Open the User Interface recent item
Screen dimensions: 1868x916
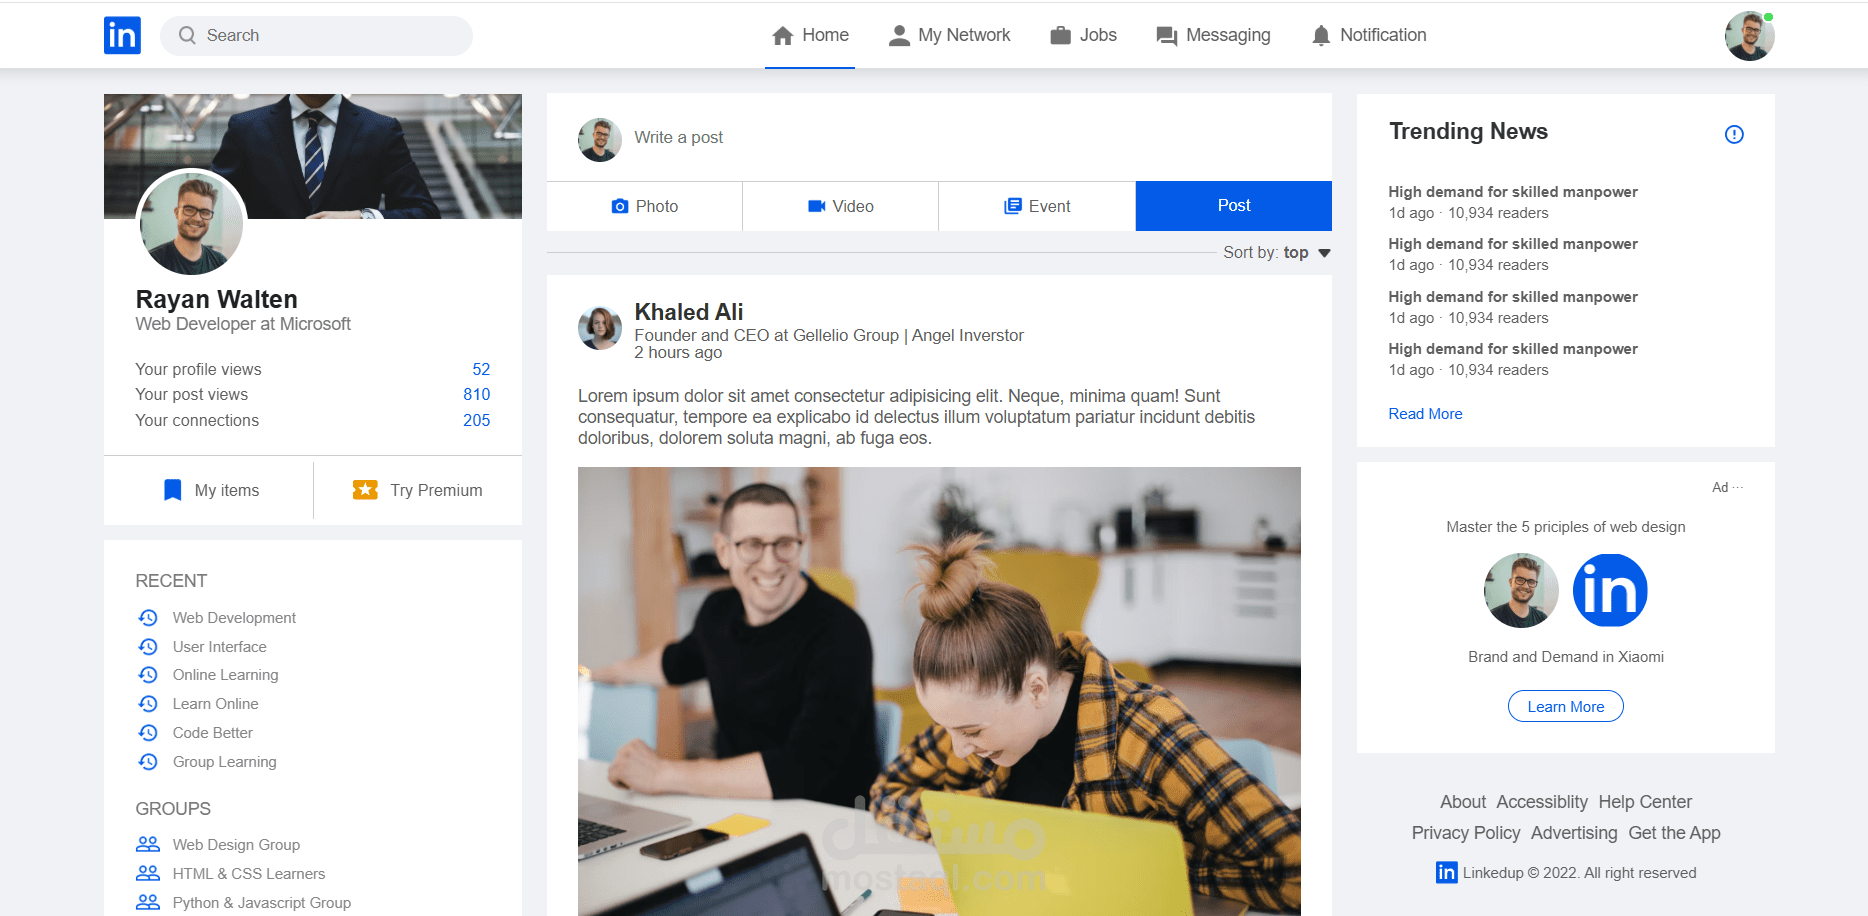pos(219,647)
